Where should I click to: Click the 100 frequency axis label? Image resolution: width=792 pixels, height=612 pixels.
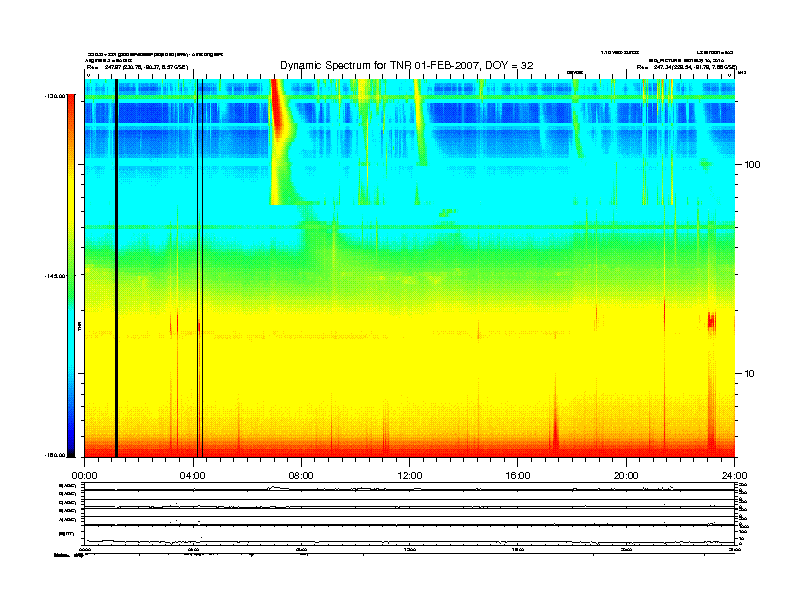752,165
